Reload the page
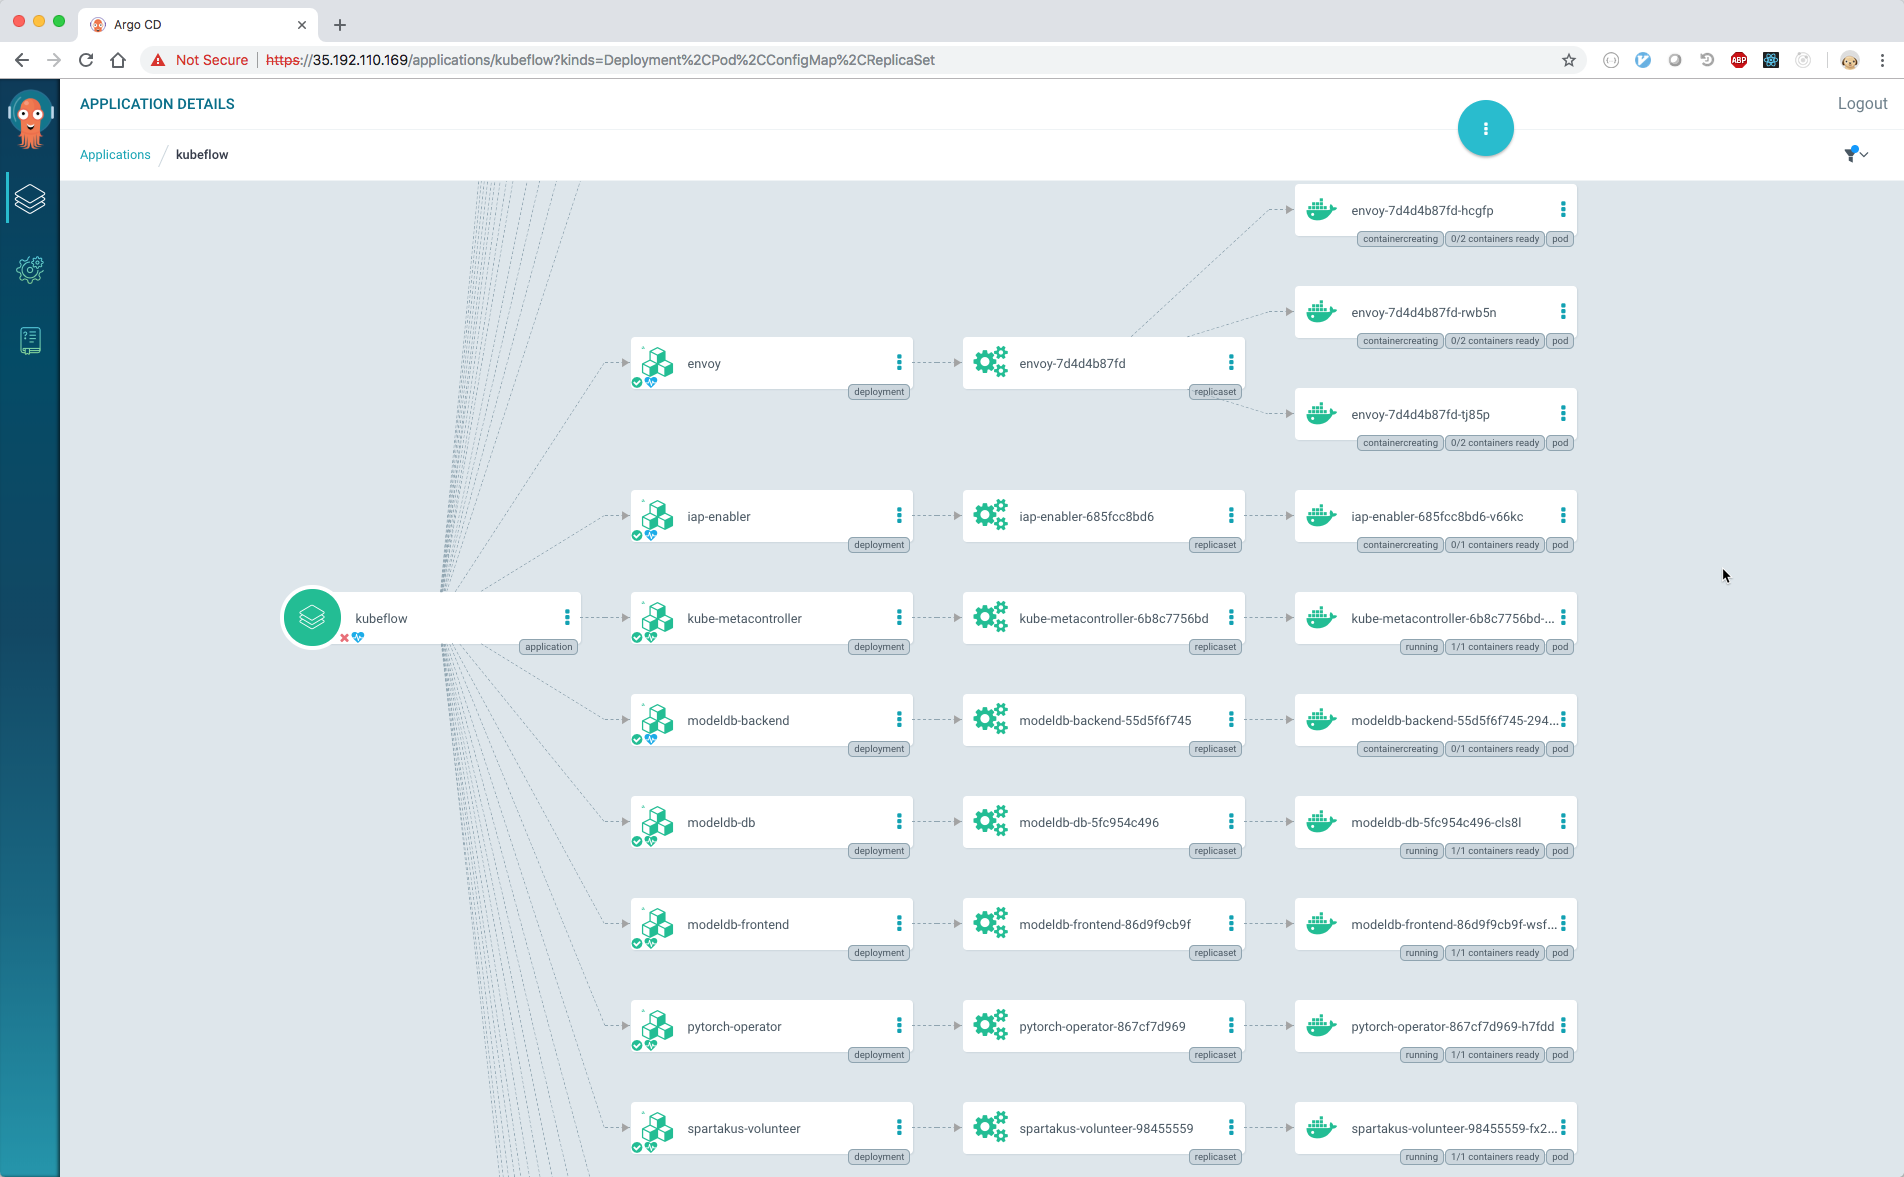This screenshot has height=1177, width=1904. 86,60
